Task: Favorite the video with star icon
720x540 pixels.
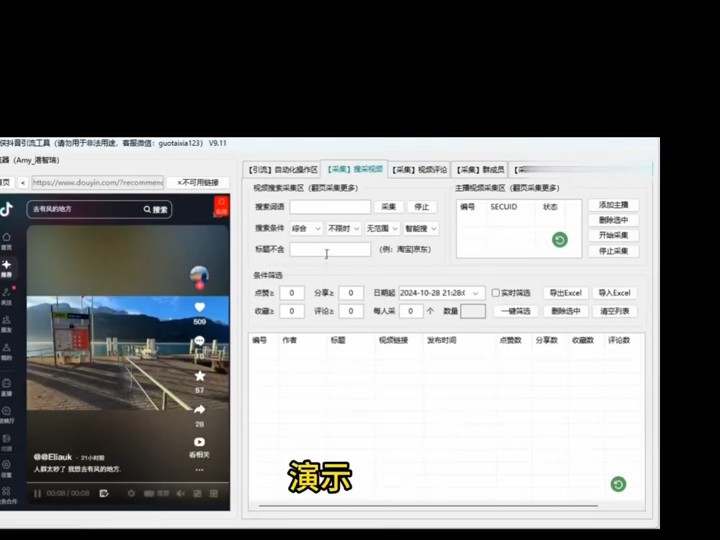Action: point(200,376)
